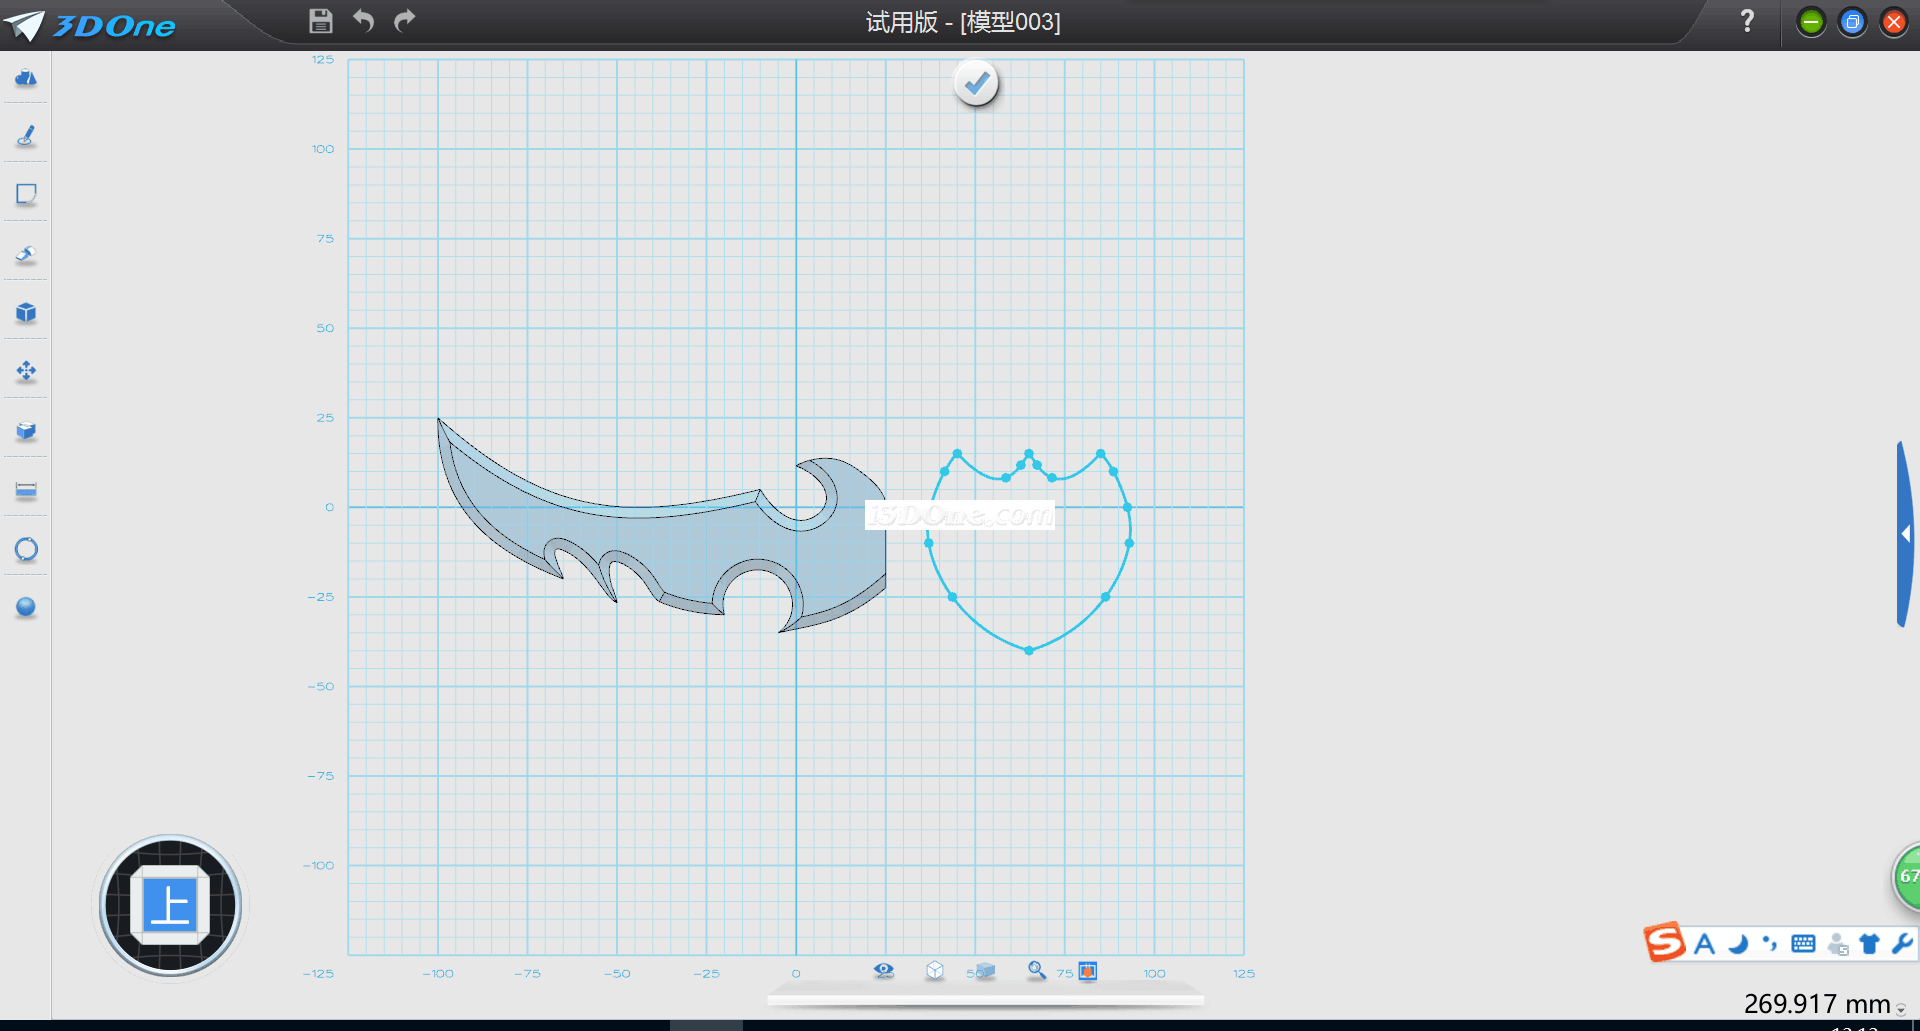Undo the last action
The height and width of the screenshot is (1031, 1920).
click(x=363, y=21)
